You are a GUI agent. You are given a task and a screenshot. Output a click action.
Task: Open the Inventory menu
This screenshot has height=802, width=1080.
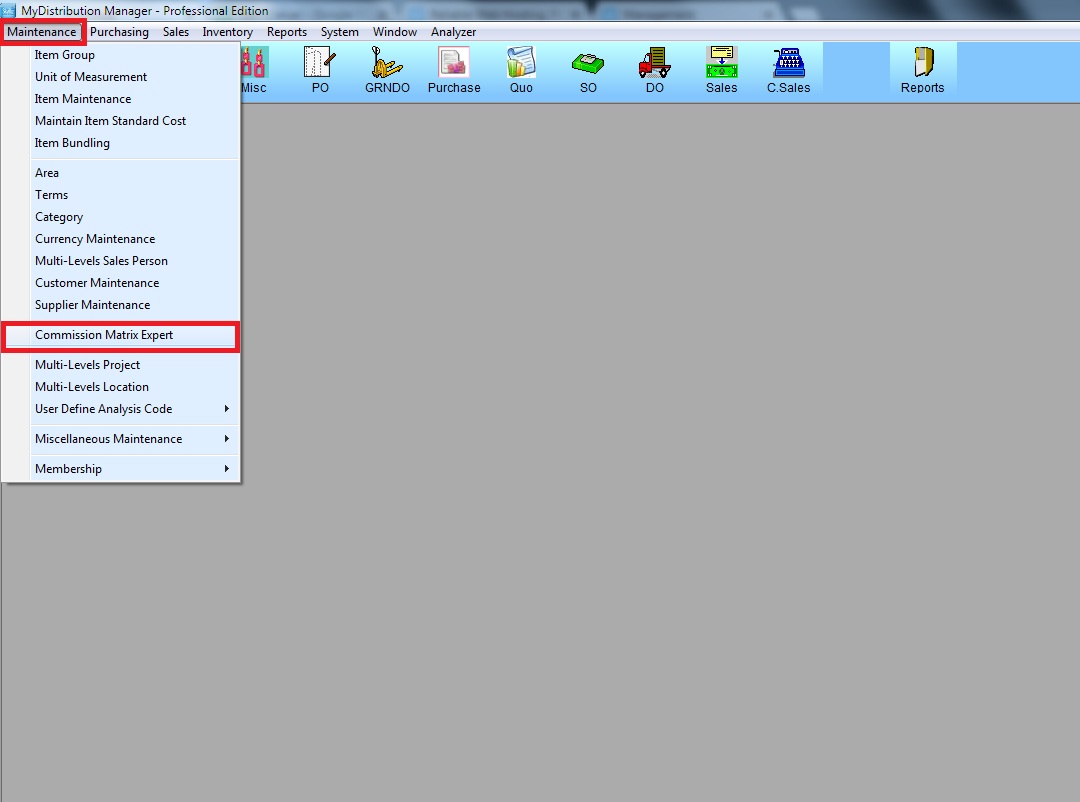tap(227, 32)
